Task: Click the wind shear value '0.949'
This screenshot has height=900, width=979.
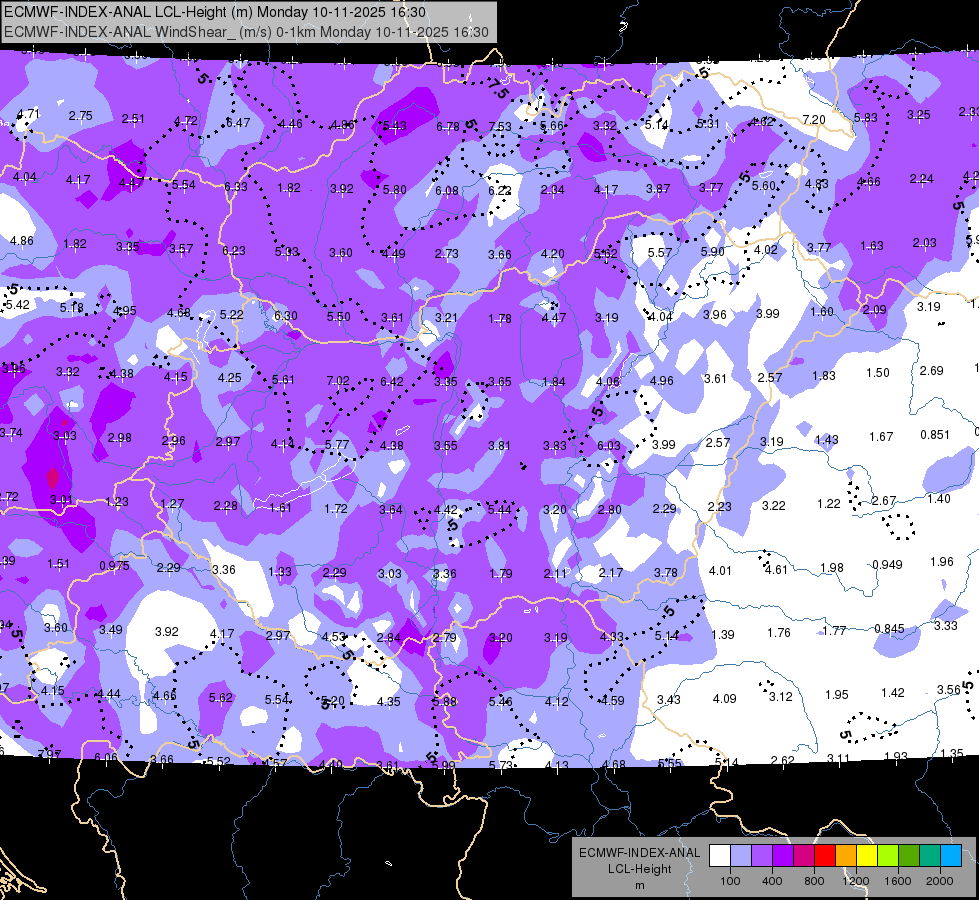Action: click(x=887, y=565)
